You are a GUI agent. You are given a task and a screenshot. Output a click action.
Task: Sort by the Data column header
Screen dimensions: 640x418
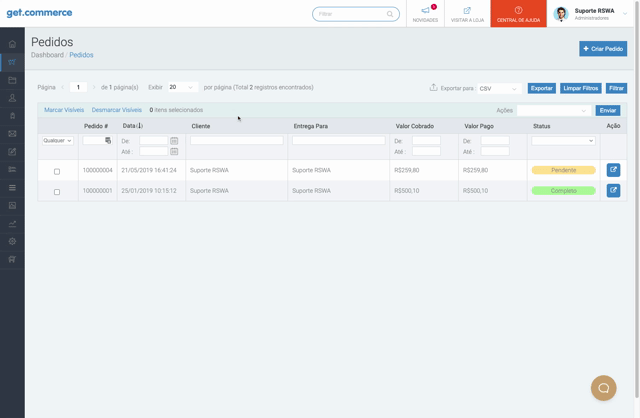tap(133, 126)
